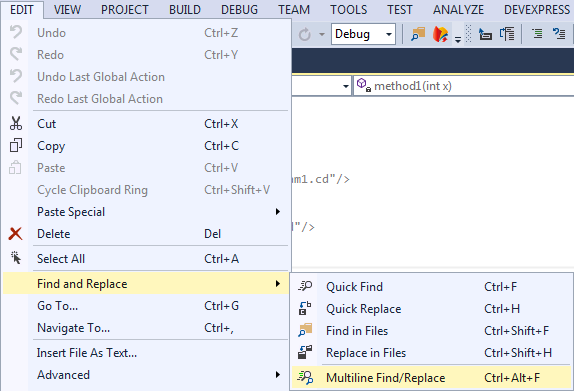Choose Find in Files
The width and height of the screenshot is (574, 391).
[x=432, y=331]
